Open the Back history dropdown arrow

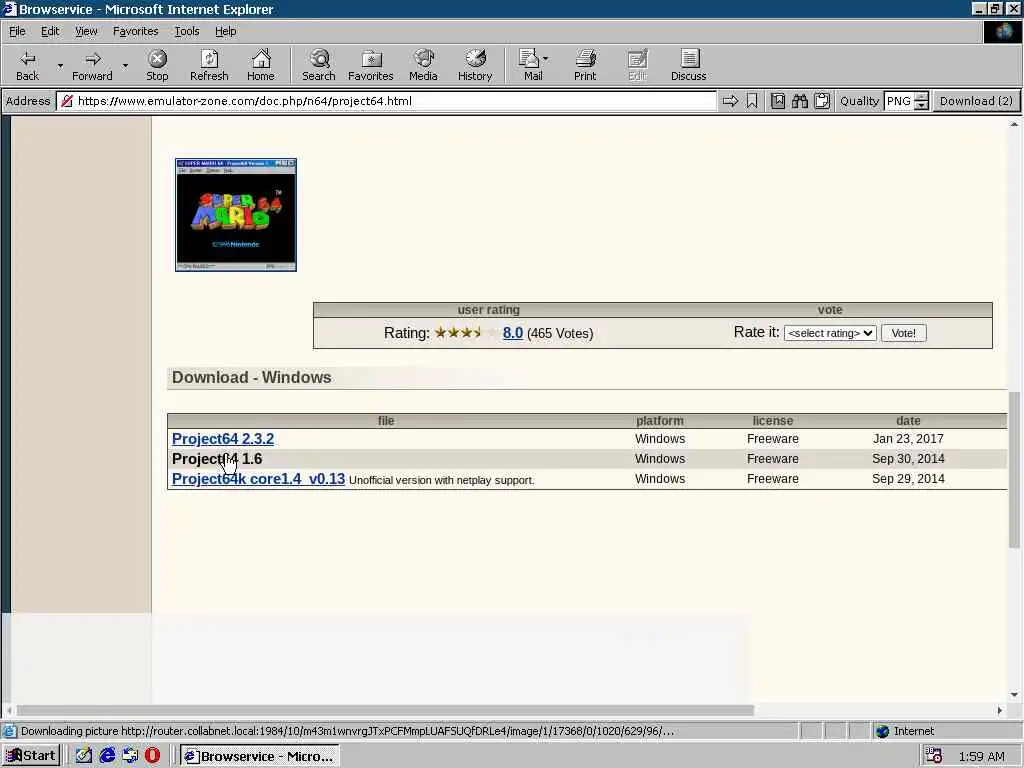60,65
